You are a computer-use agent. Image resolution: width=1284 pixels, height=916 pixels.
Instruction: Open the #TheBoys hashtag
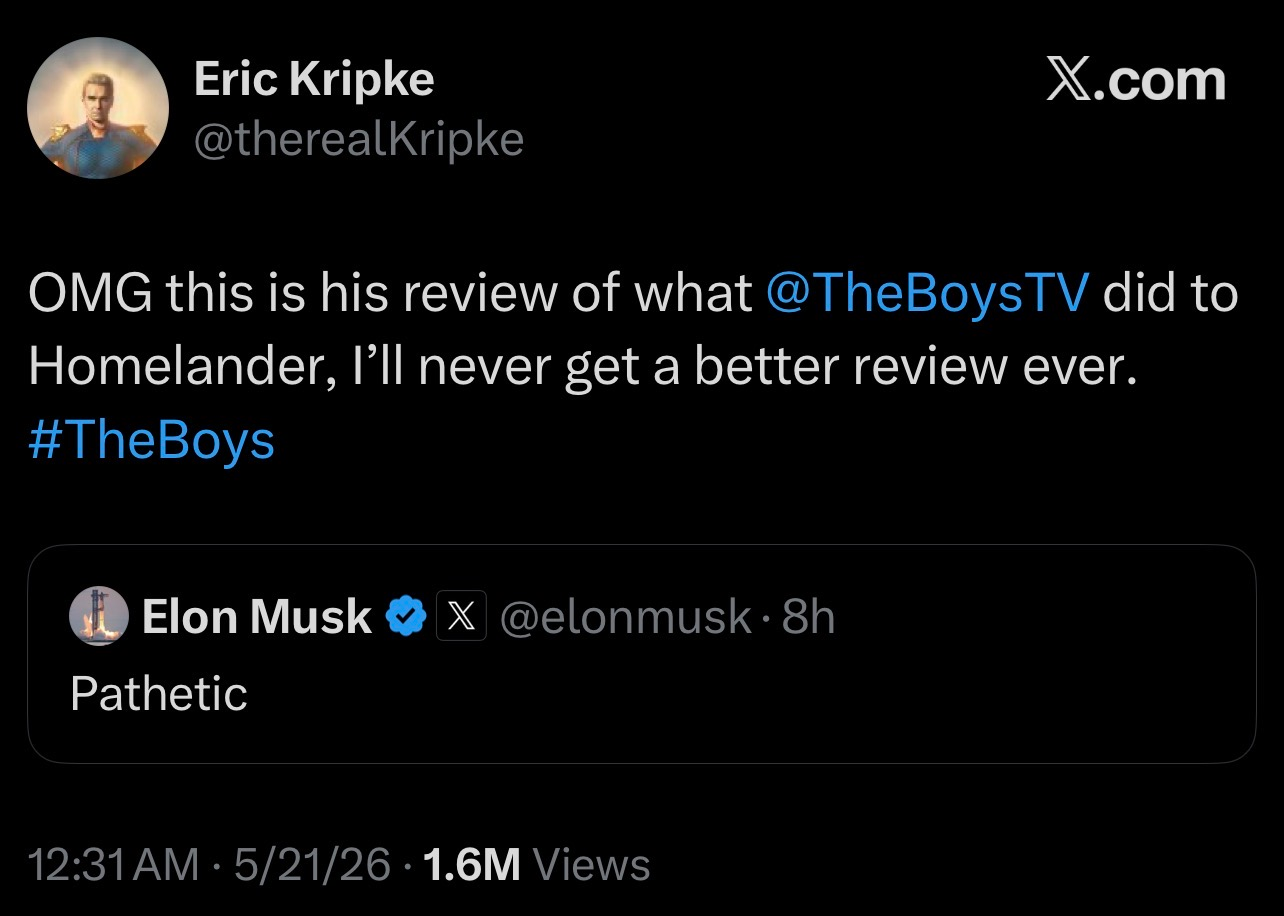(x=151, y=441)
